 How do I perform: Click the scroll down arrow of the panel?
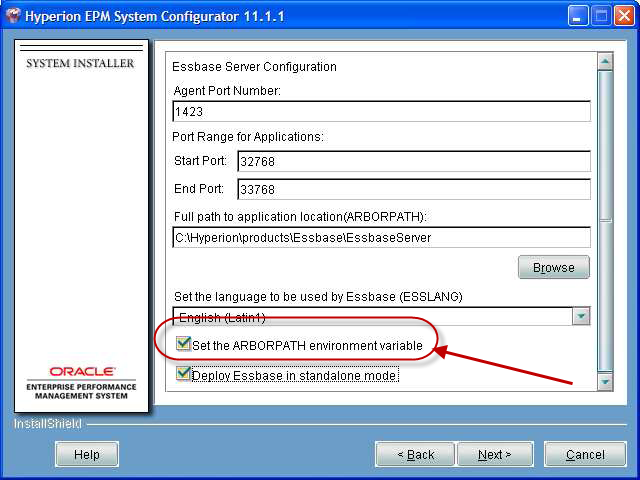605,382
